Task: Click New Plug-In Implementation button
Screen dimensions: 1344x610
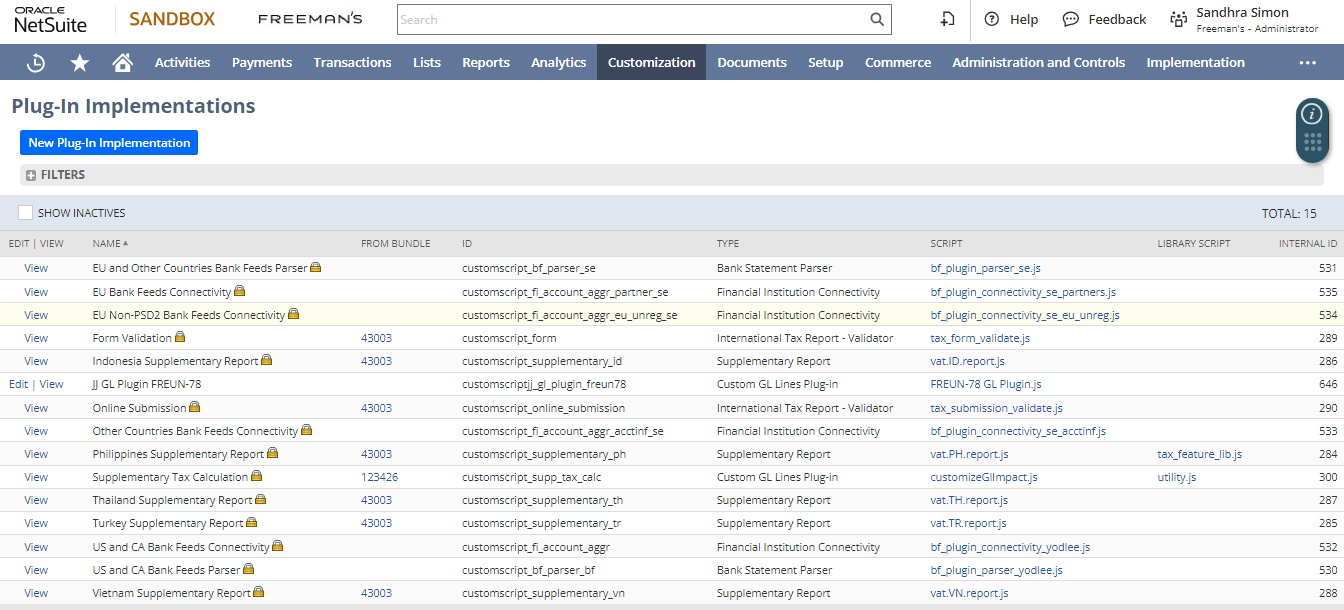Action: (x=109, y=142)
